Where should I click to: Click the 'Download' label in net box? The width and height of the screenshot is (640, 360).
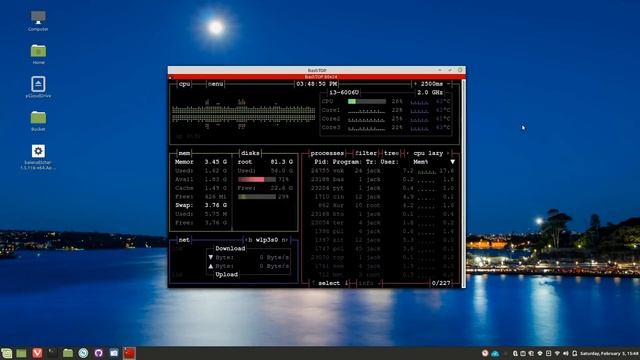pyautogui.click(x=230, y=248)
